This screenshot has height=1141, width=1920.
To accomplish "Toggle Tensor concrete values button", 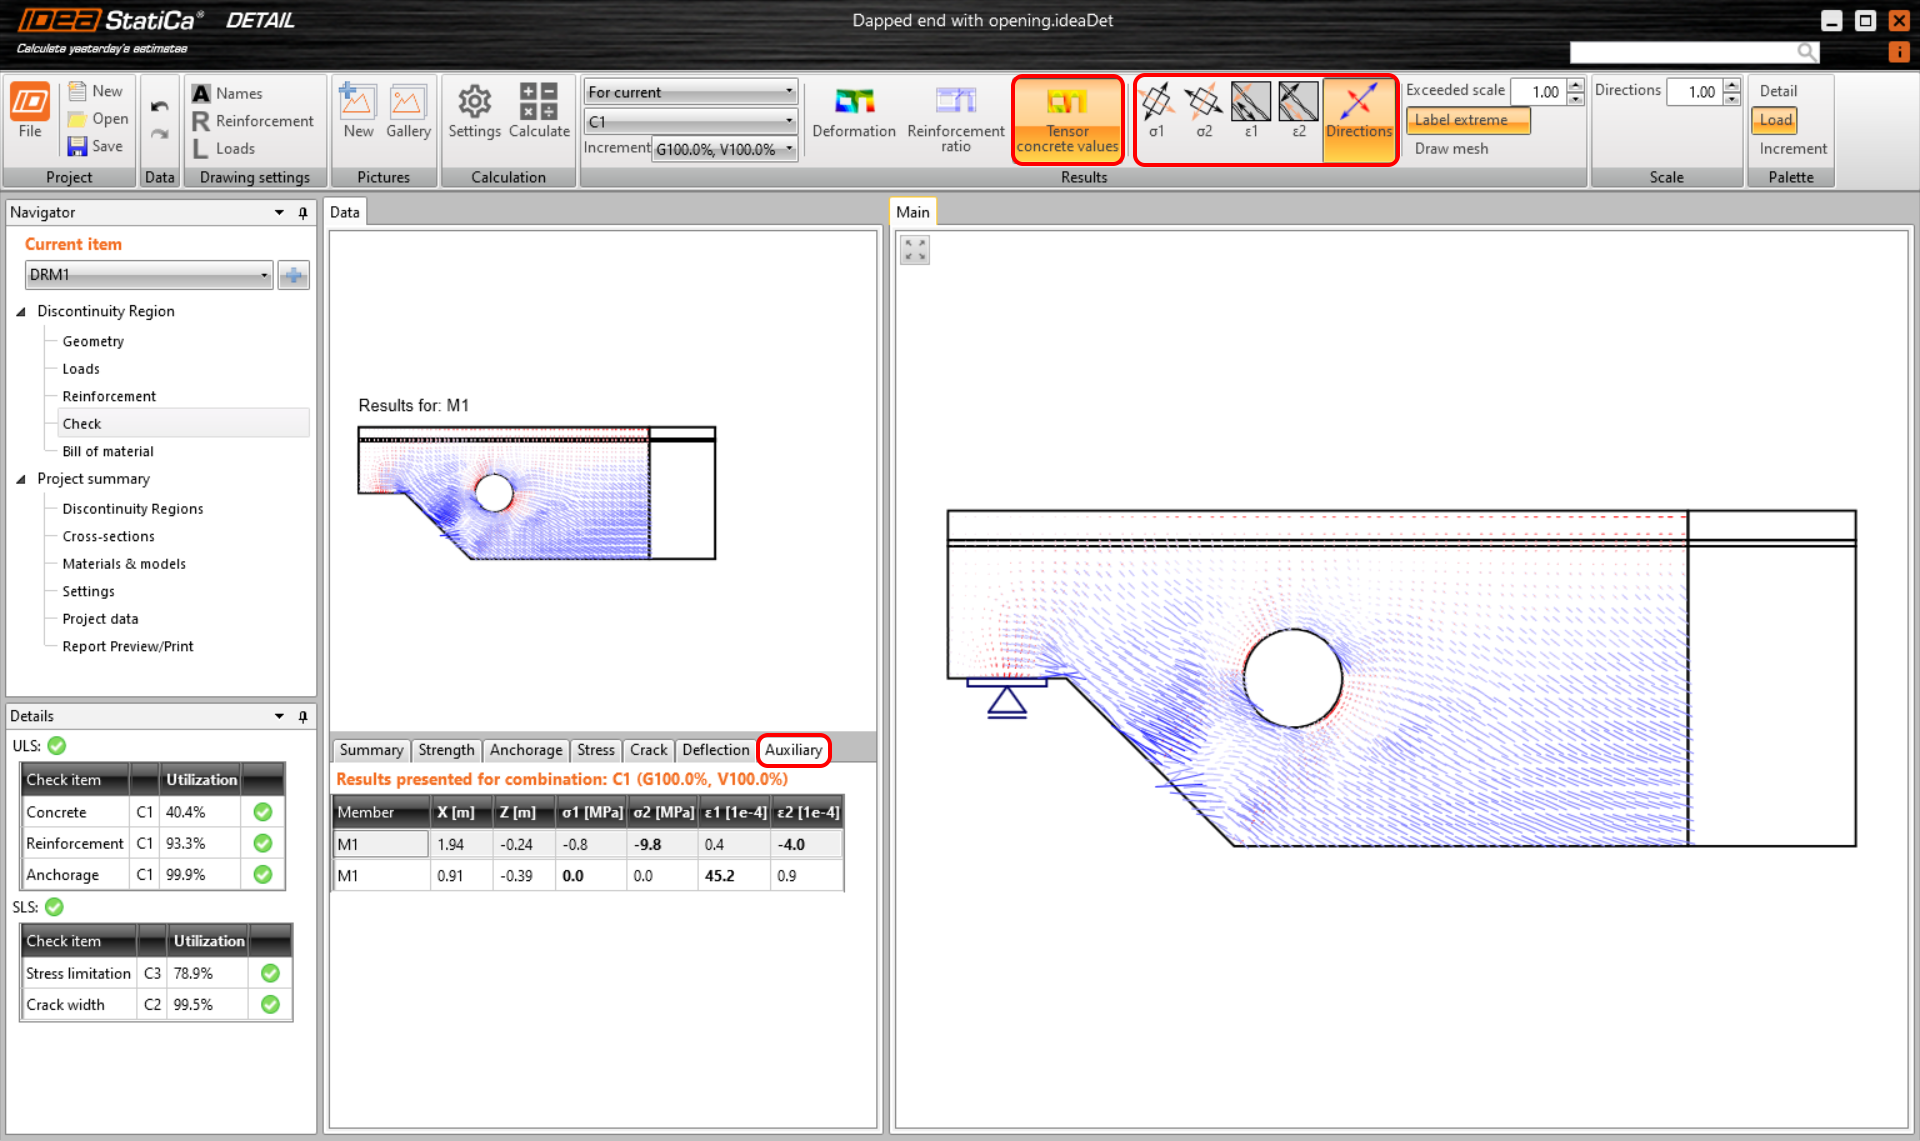I will [x=1067, y=120].
